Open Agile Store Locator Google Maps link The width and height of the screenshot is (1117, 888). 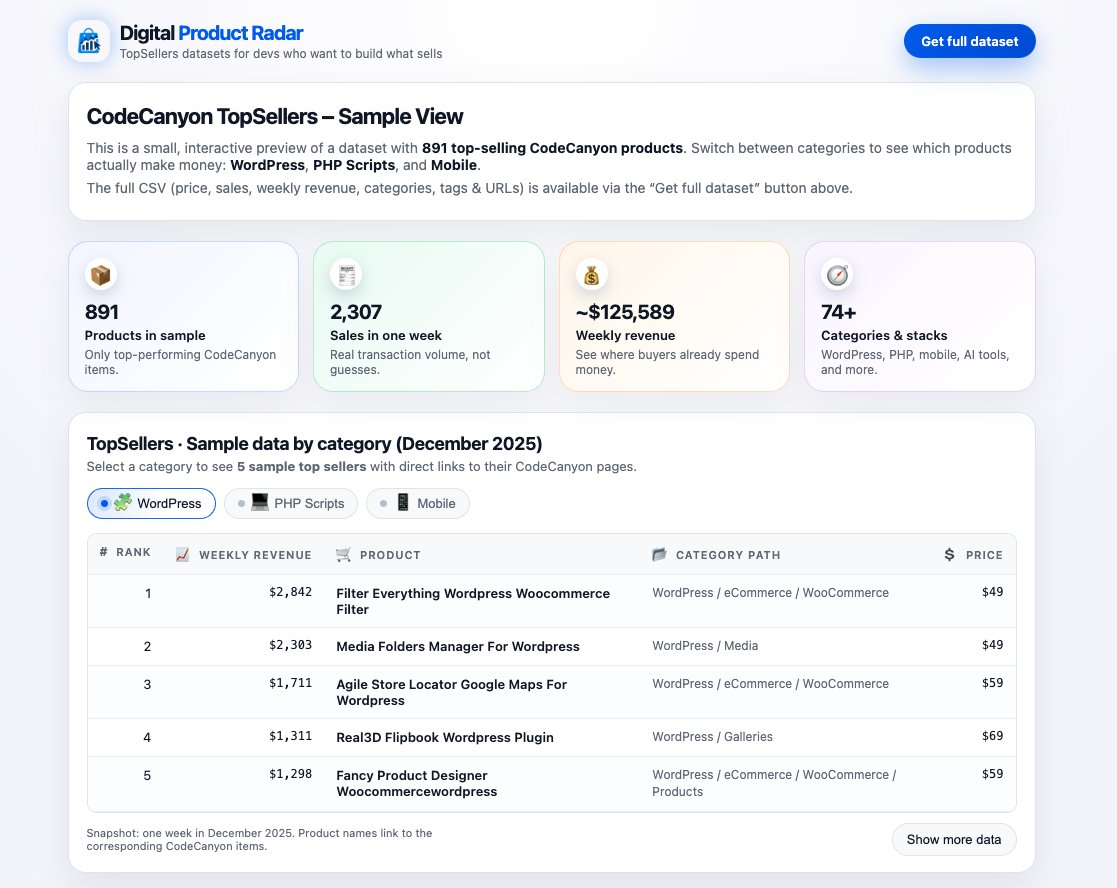[x=452, y=692]
